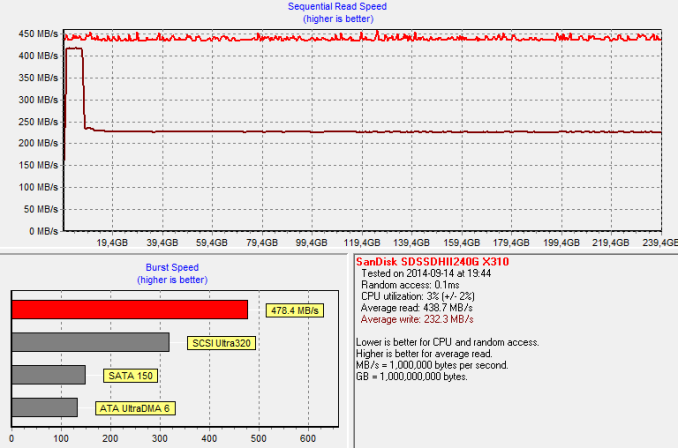This screenshot has width=678, height=448.
Task: Click the 478.4 MB/s burst speed label
Action: [x=294, y=310]
